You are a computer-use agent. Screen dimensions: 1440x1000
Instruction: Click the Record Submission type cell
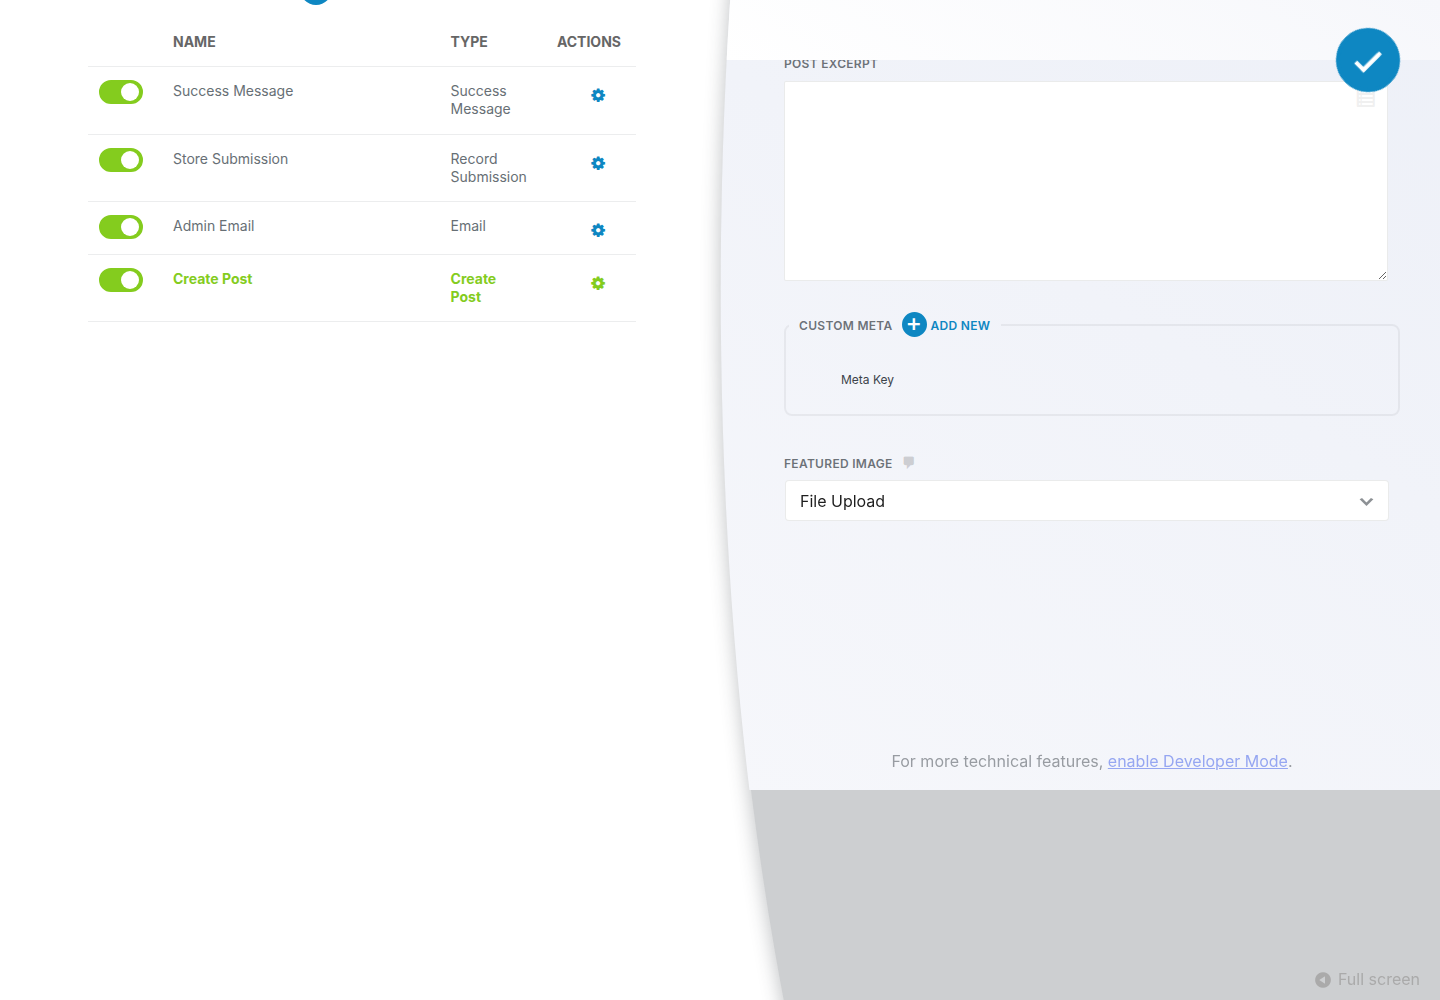488,168
